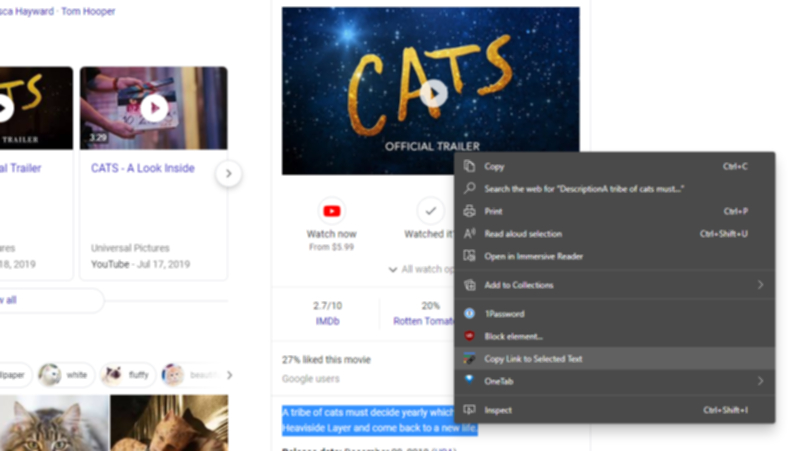
Task: Click the View all button
Action: [x=51, y=300]
